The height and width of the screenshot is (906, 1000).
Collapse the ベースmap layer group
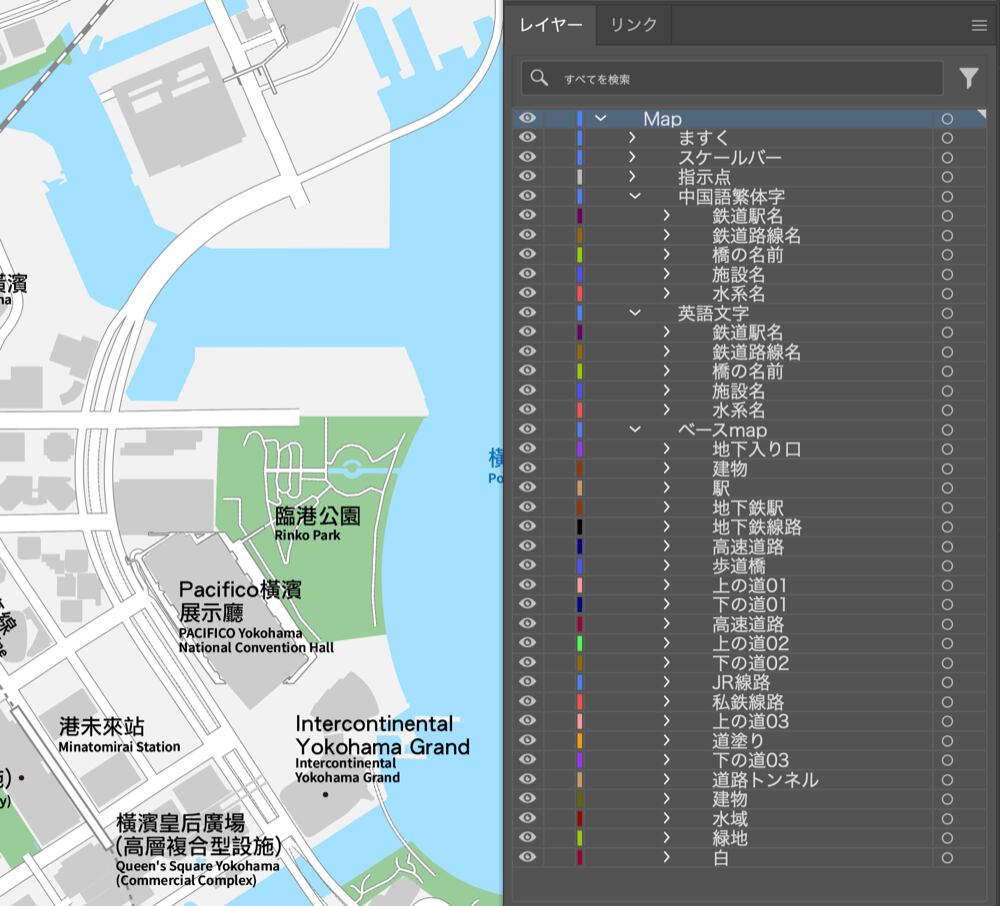tap(634, 430)
